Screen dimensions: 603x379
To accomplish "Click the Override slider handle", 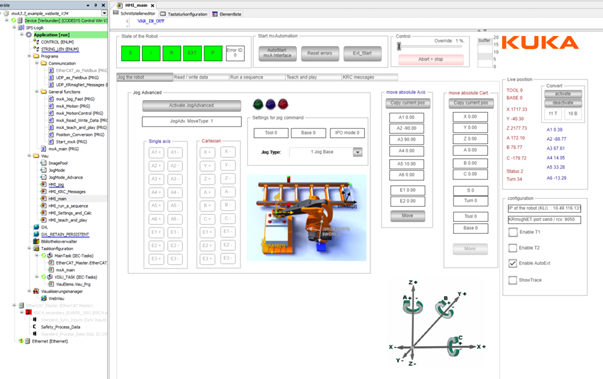I will coord(399,46).
